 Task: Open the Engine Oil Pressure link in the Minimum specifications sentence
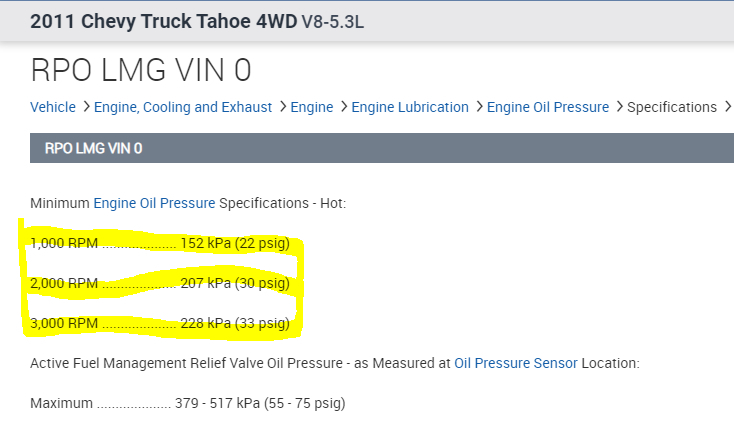154,203
